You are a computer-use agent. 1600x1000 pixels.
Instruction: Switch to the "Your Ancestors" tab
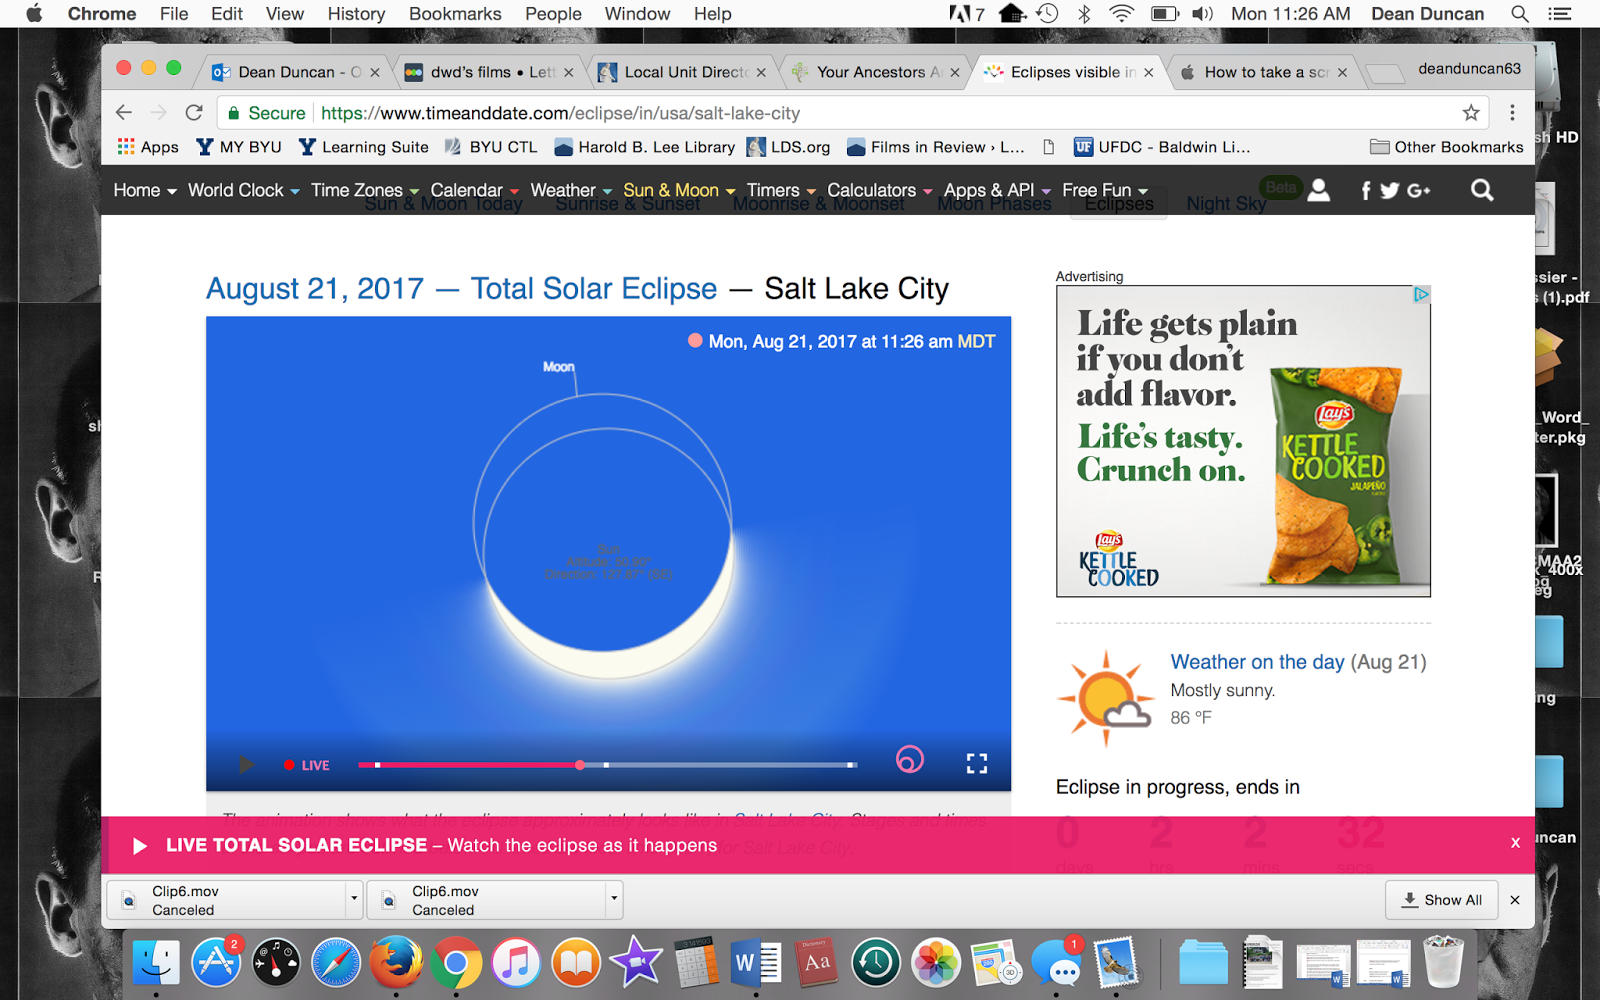[x=876, y=72]
